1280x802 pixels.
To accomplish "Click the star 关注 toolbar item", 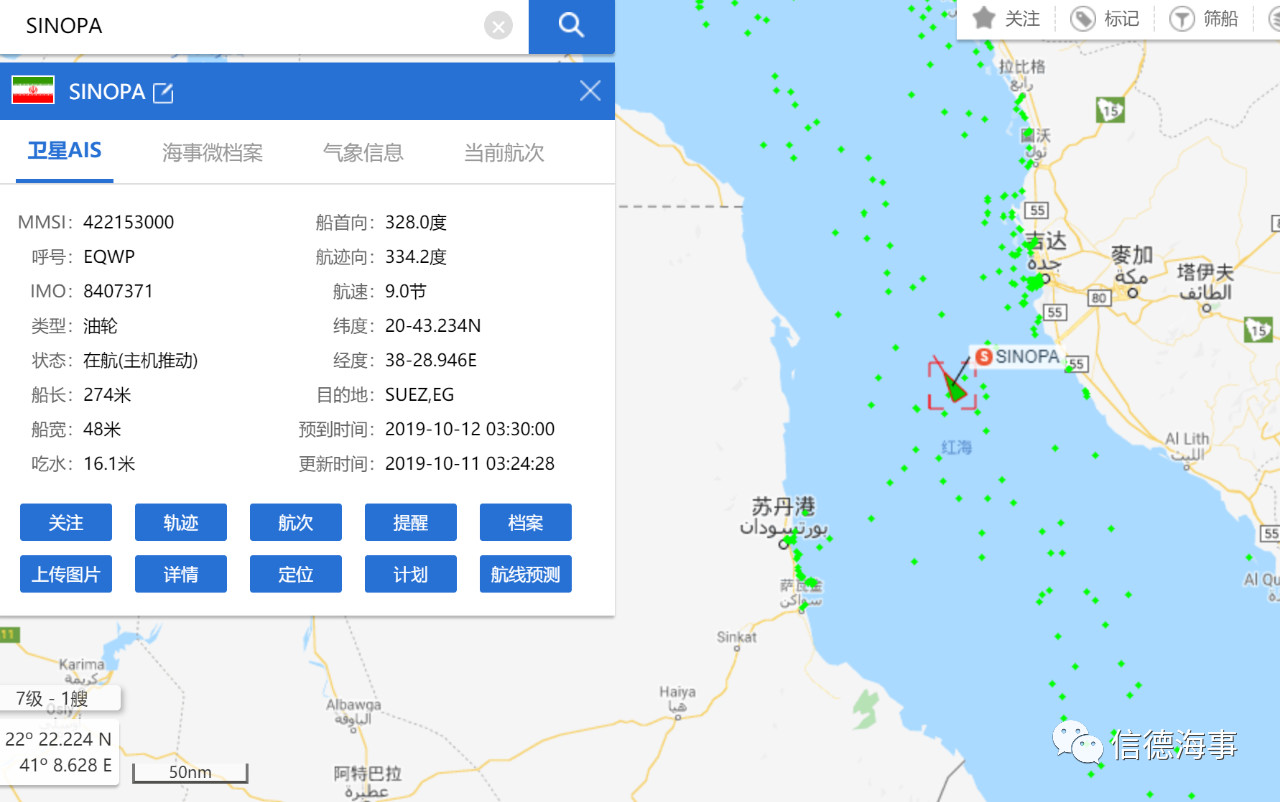I will point(1008,18).
